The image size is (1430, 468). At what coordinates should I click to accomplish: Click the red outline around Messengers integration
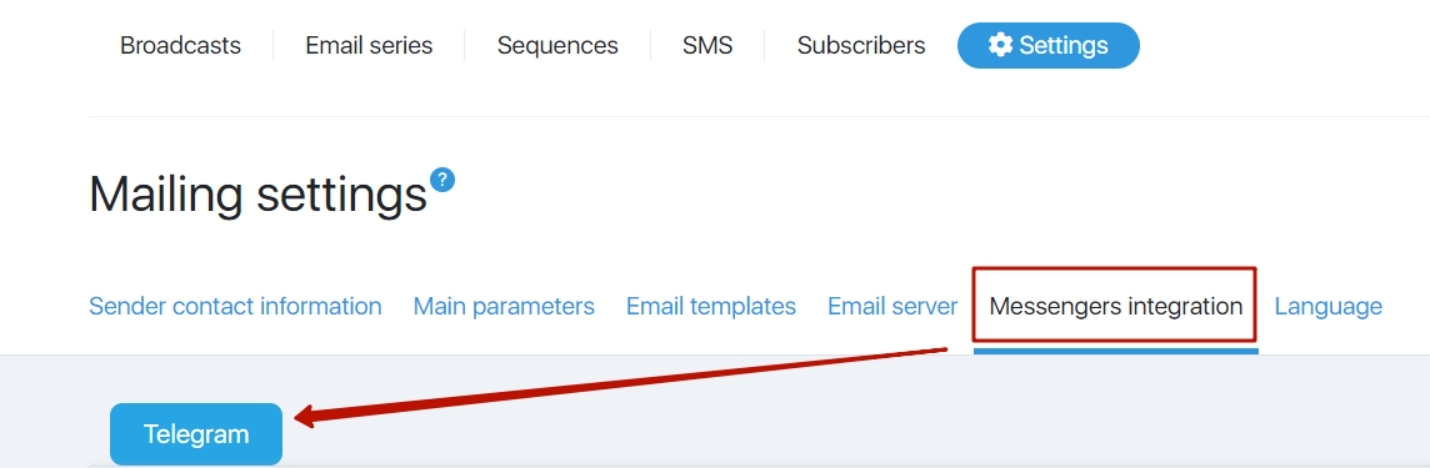[1114, 268]
